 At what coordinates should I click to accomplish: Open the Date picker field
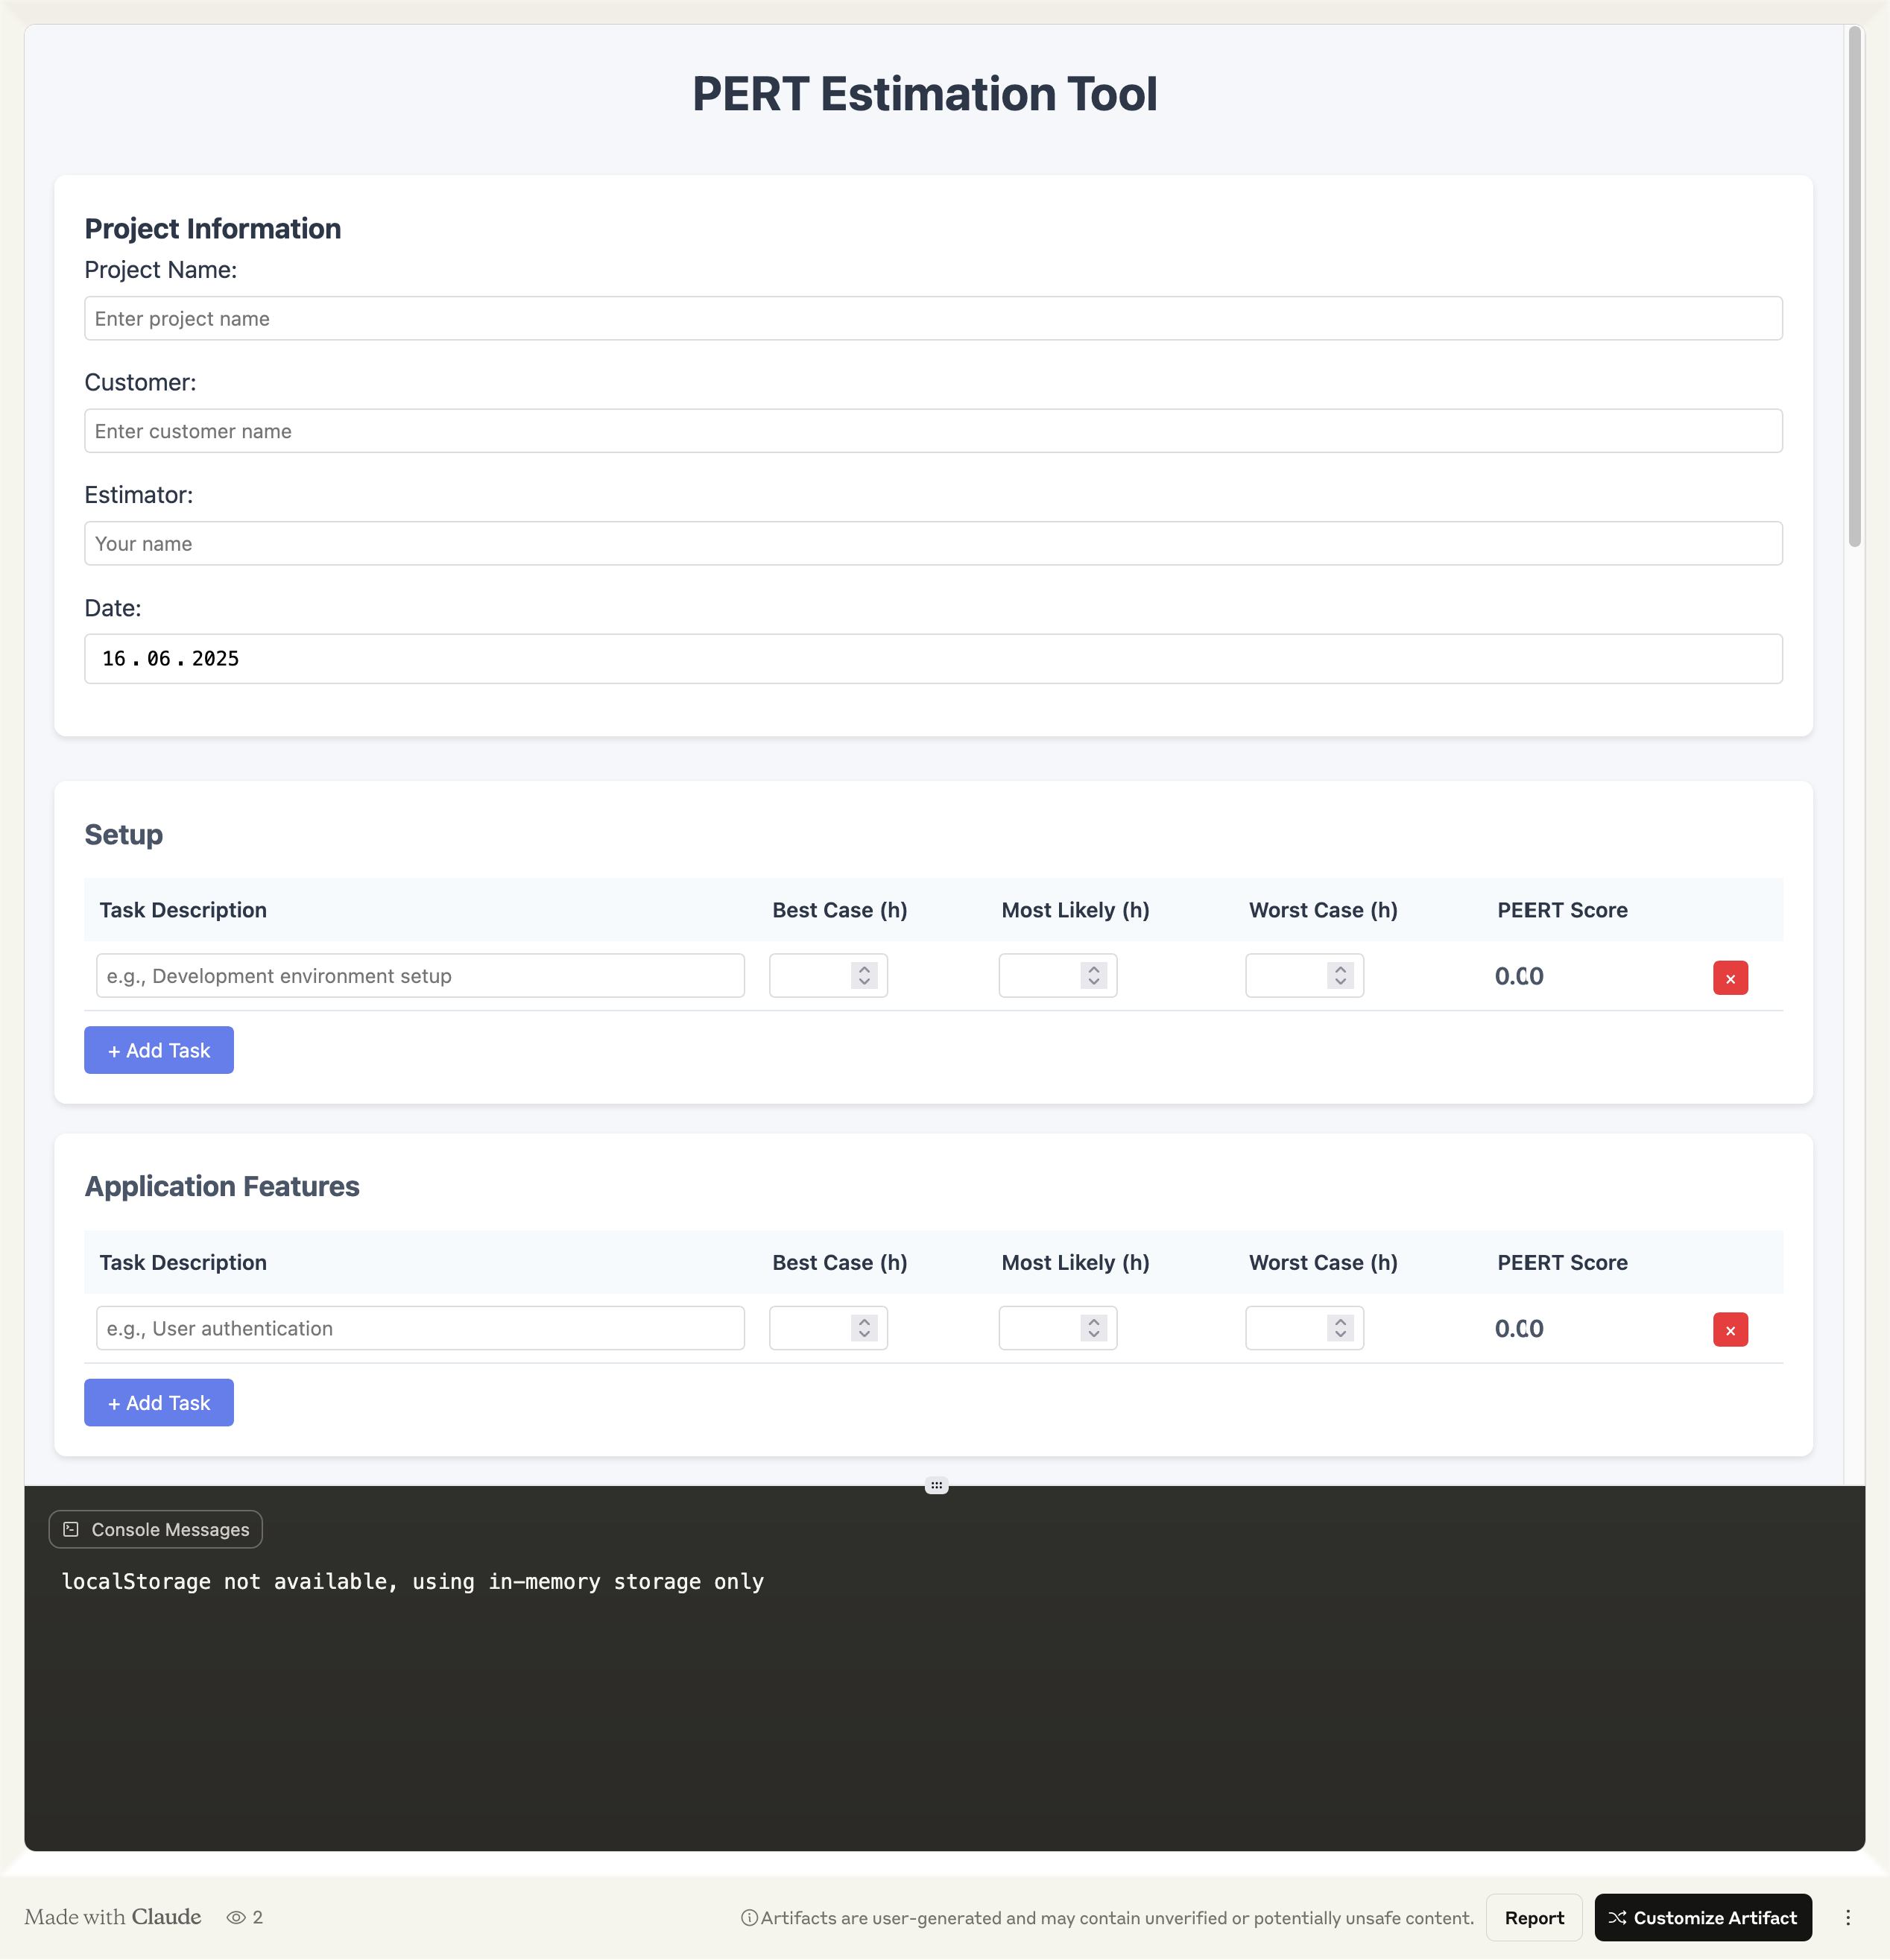[932, 658]
